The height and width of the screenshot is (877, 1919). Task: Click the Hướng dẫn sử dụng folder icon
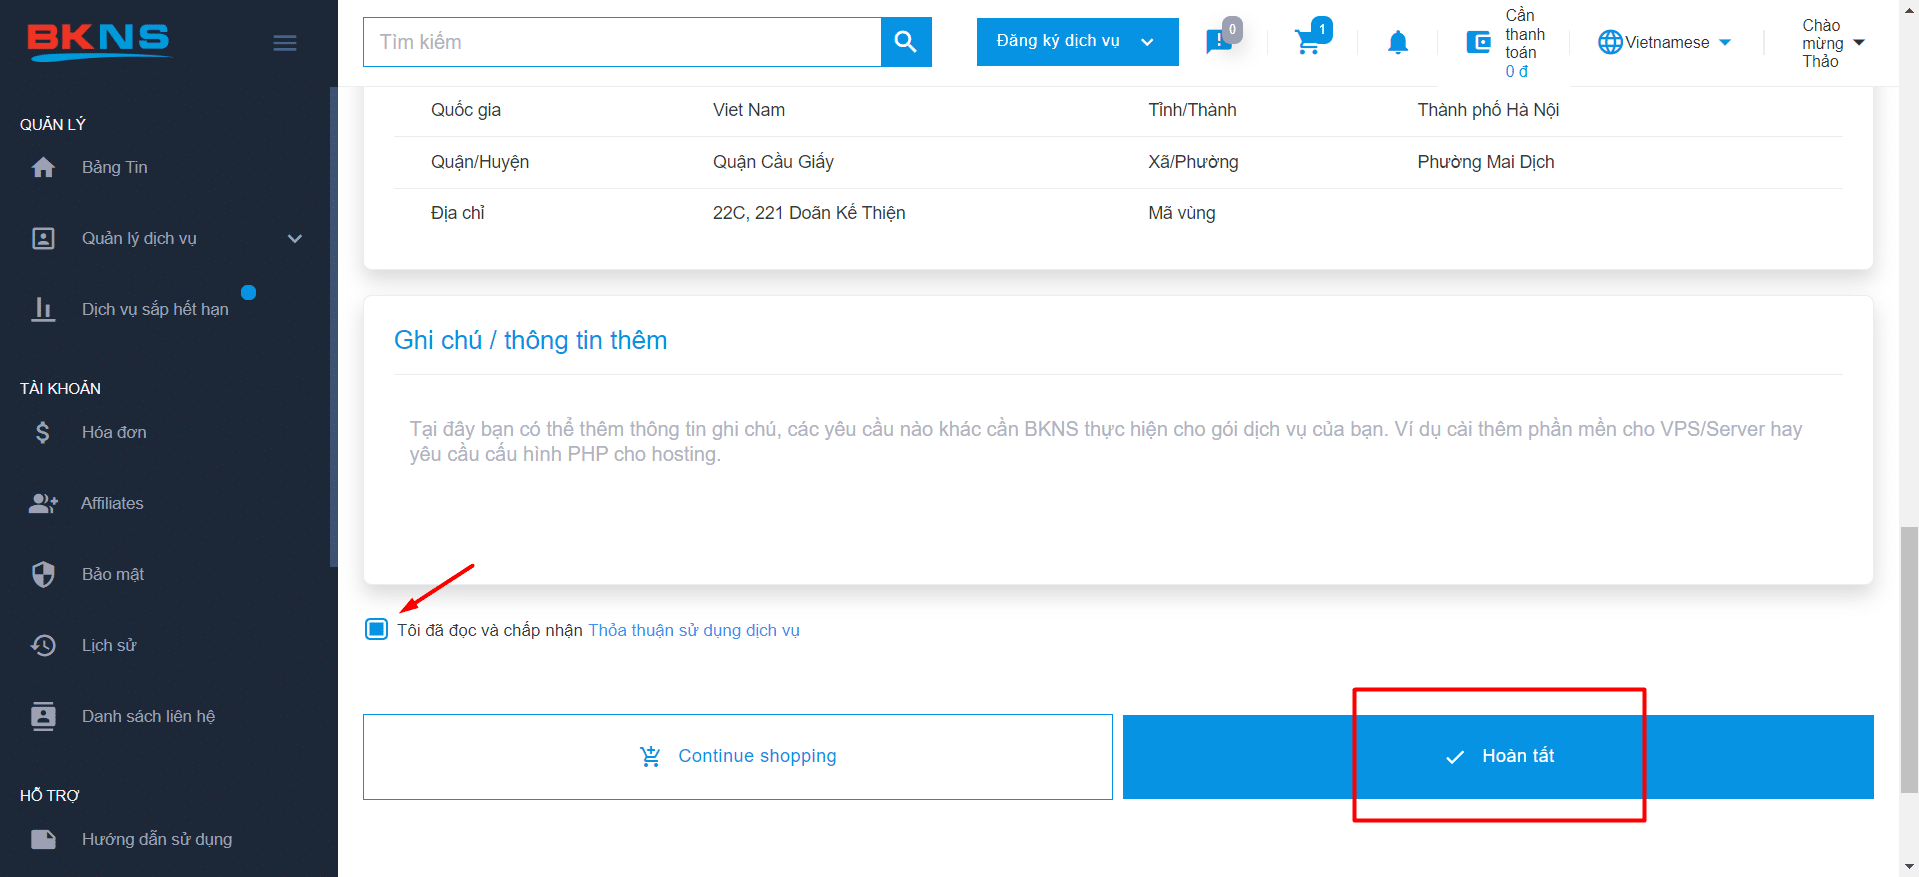(43, 839)
